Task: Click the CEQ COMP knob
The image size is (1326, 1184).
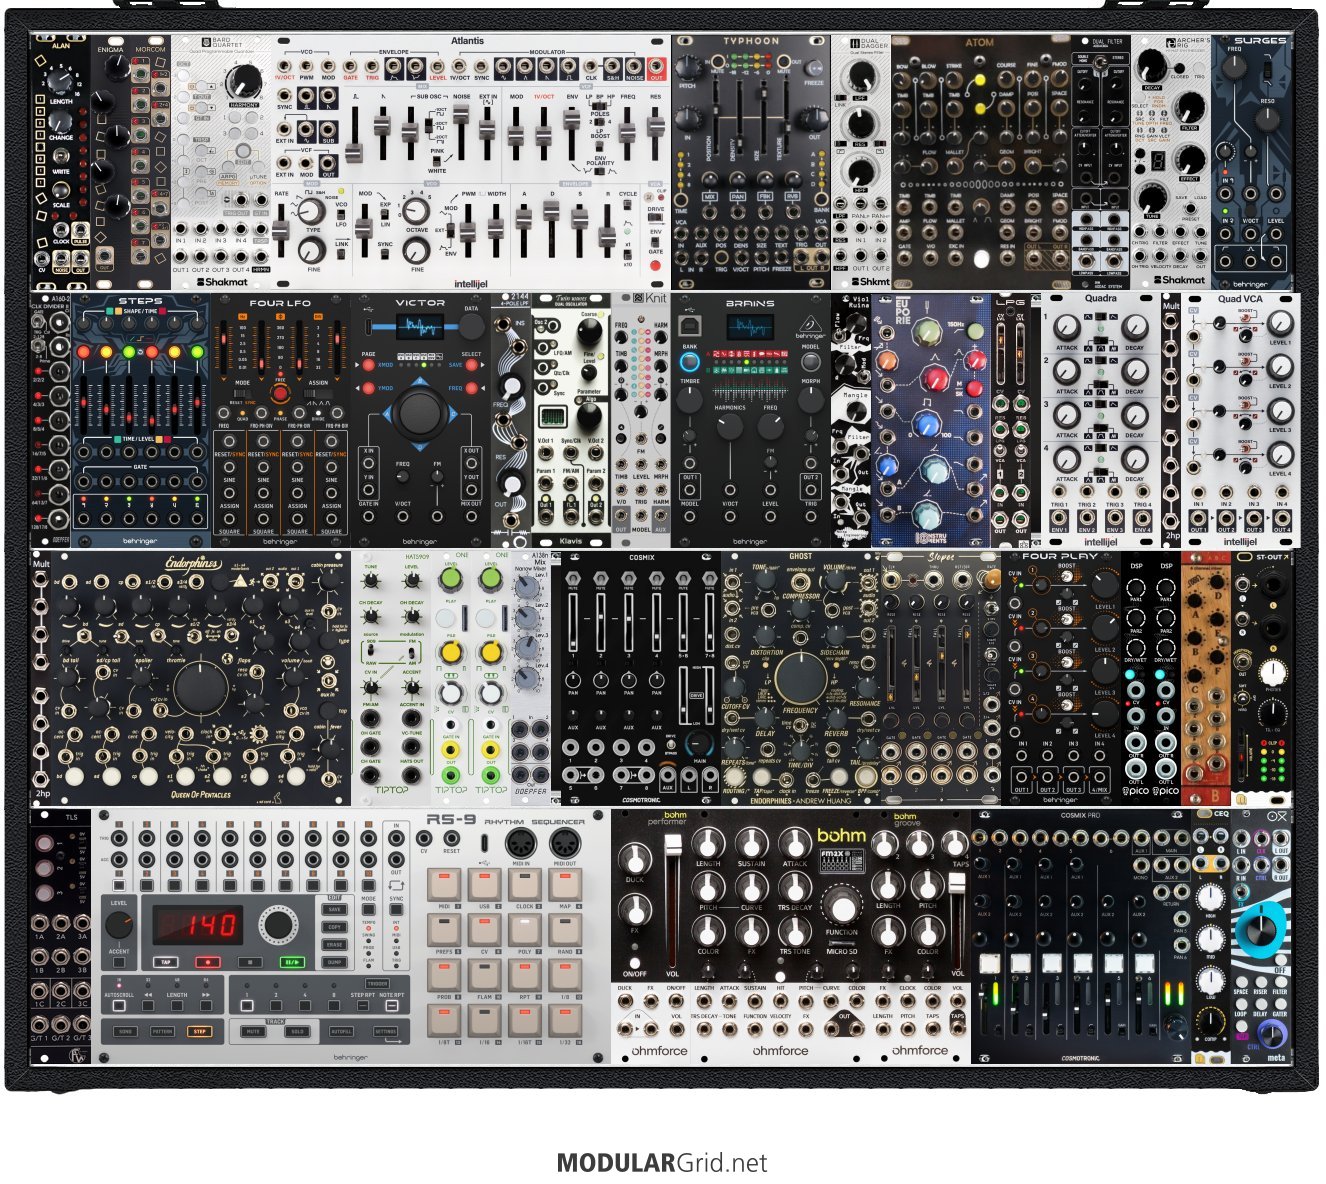Action: click(x=1210, y=1021)
